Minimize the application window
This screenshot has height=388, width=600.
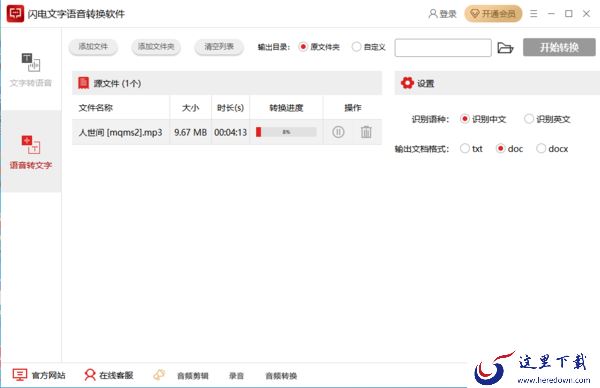(x=551, y=14)
